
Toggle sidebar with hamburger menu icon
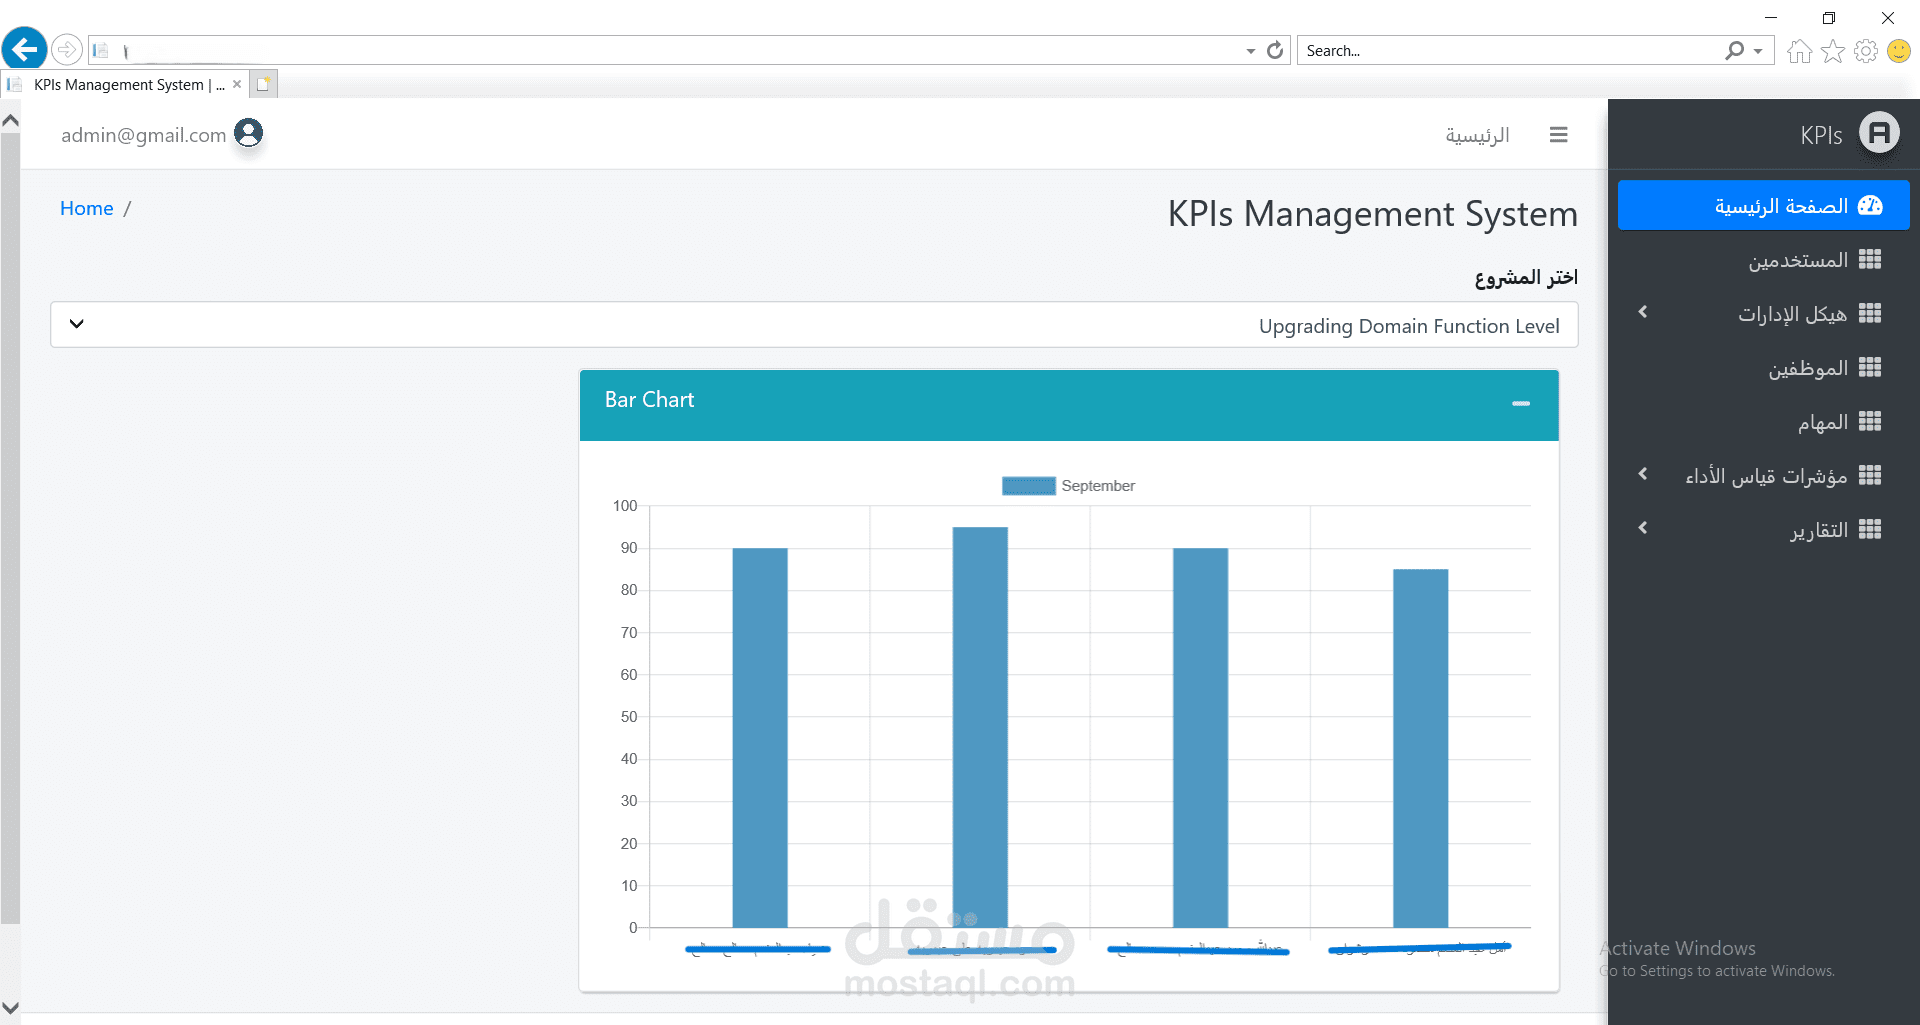tap(1558, 135)
